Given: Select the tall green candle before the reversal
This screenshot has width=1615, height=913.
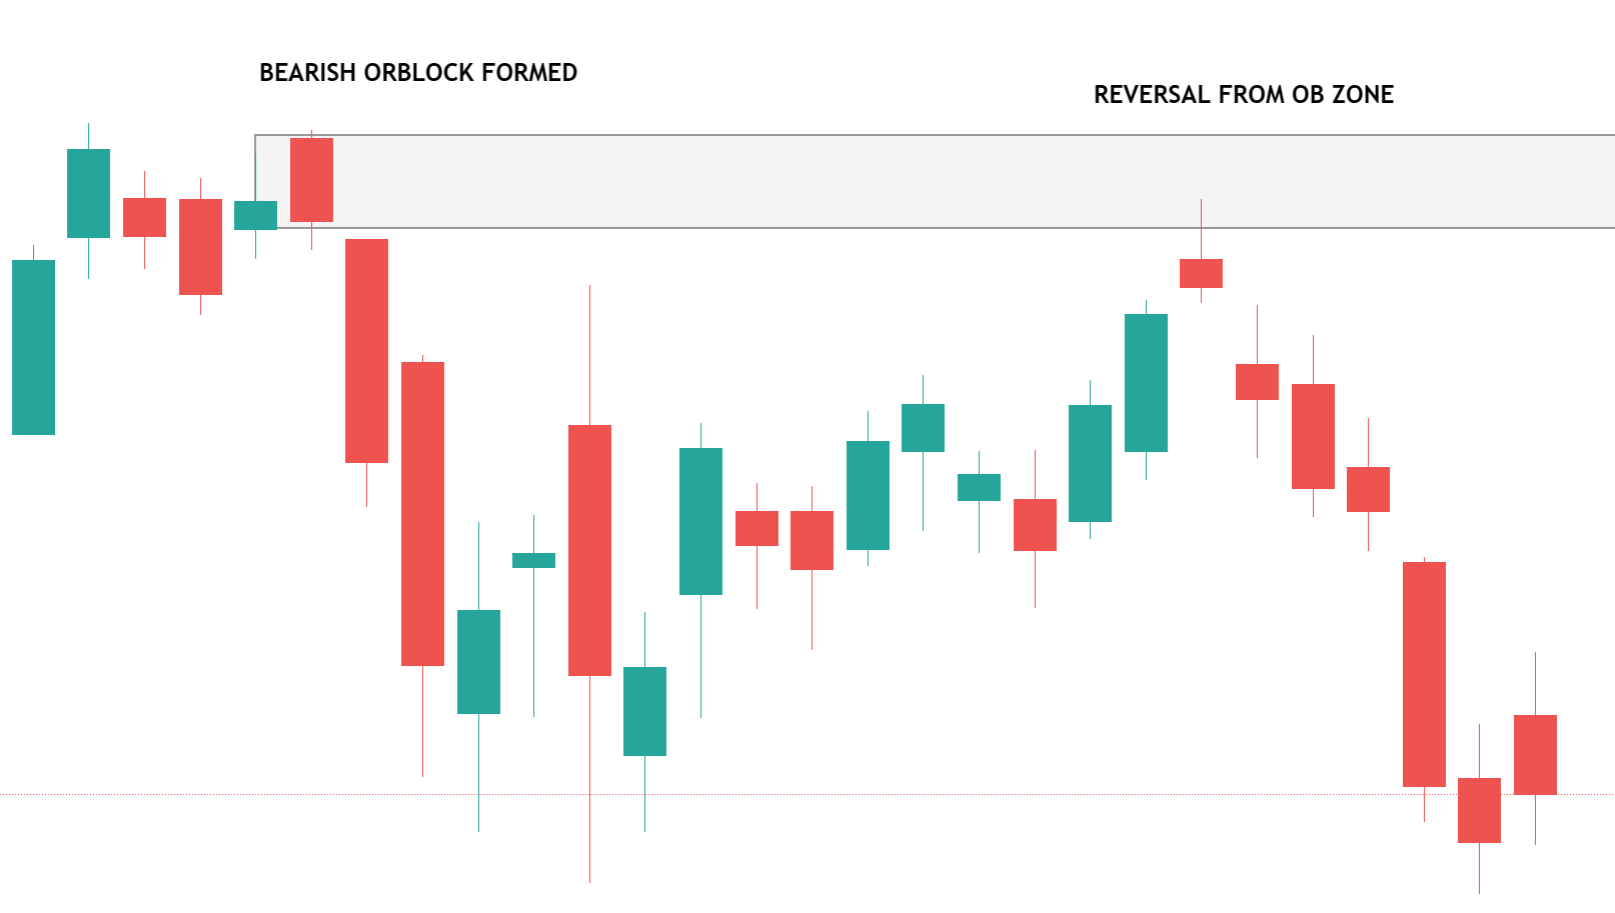Looking at the screenshot, I should coord(1146,383).
